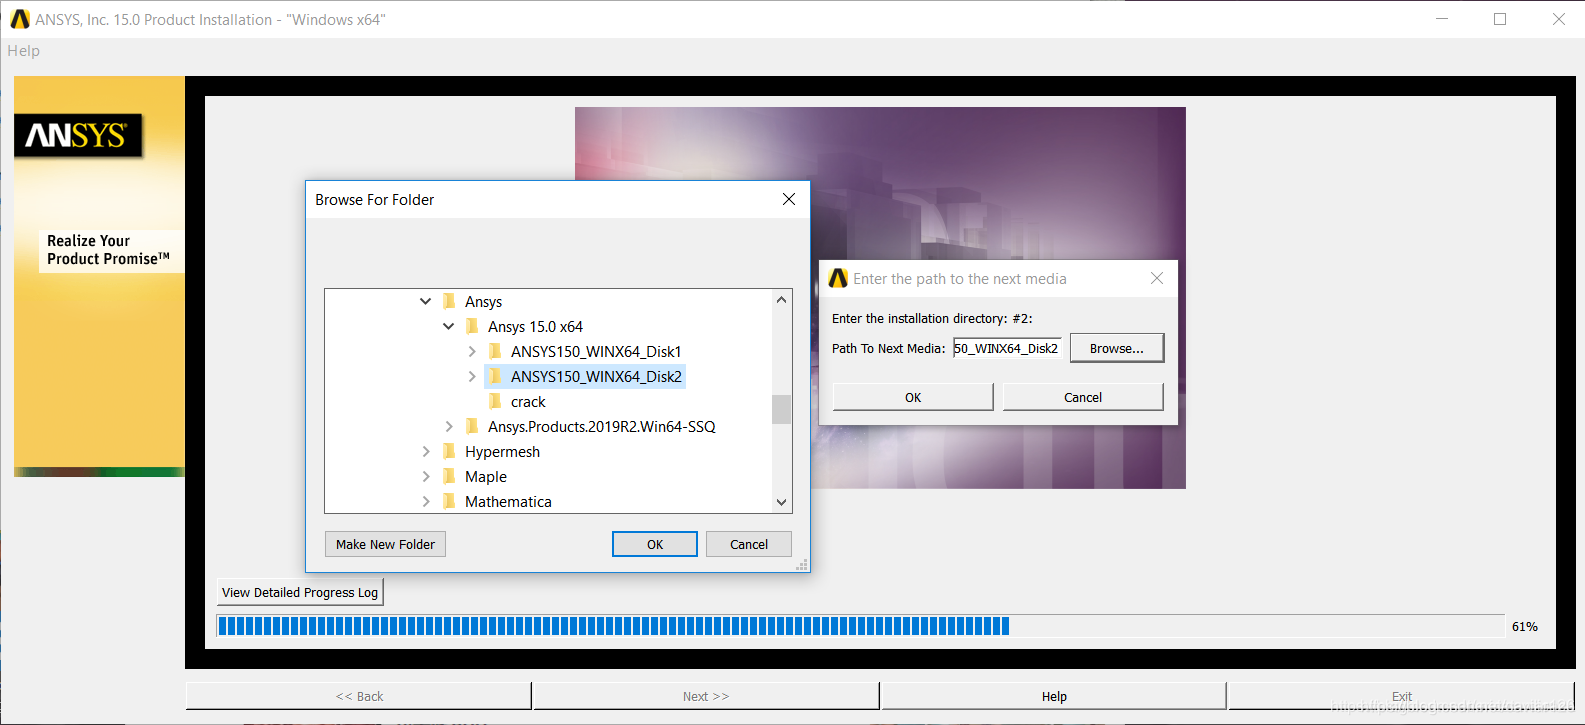Click the Next >> button
This screenshot has width=1585, height=725.
point(706,696)
